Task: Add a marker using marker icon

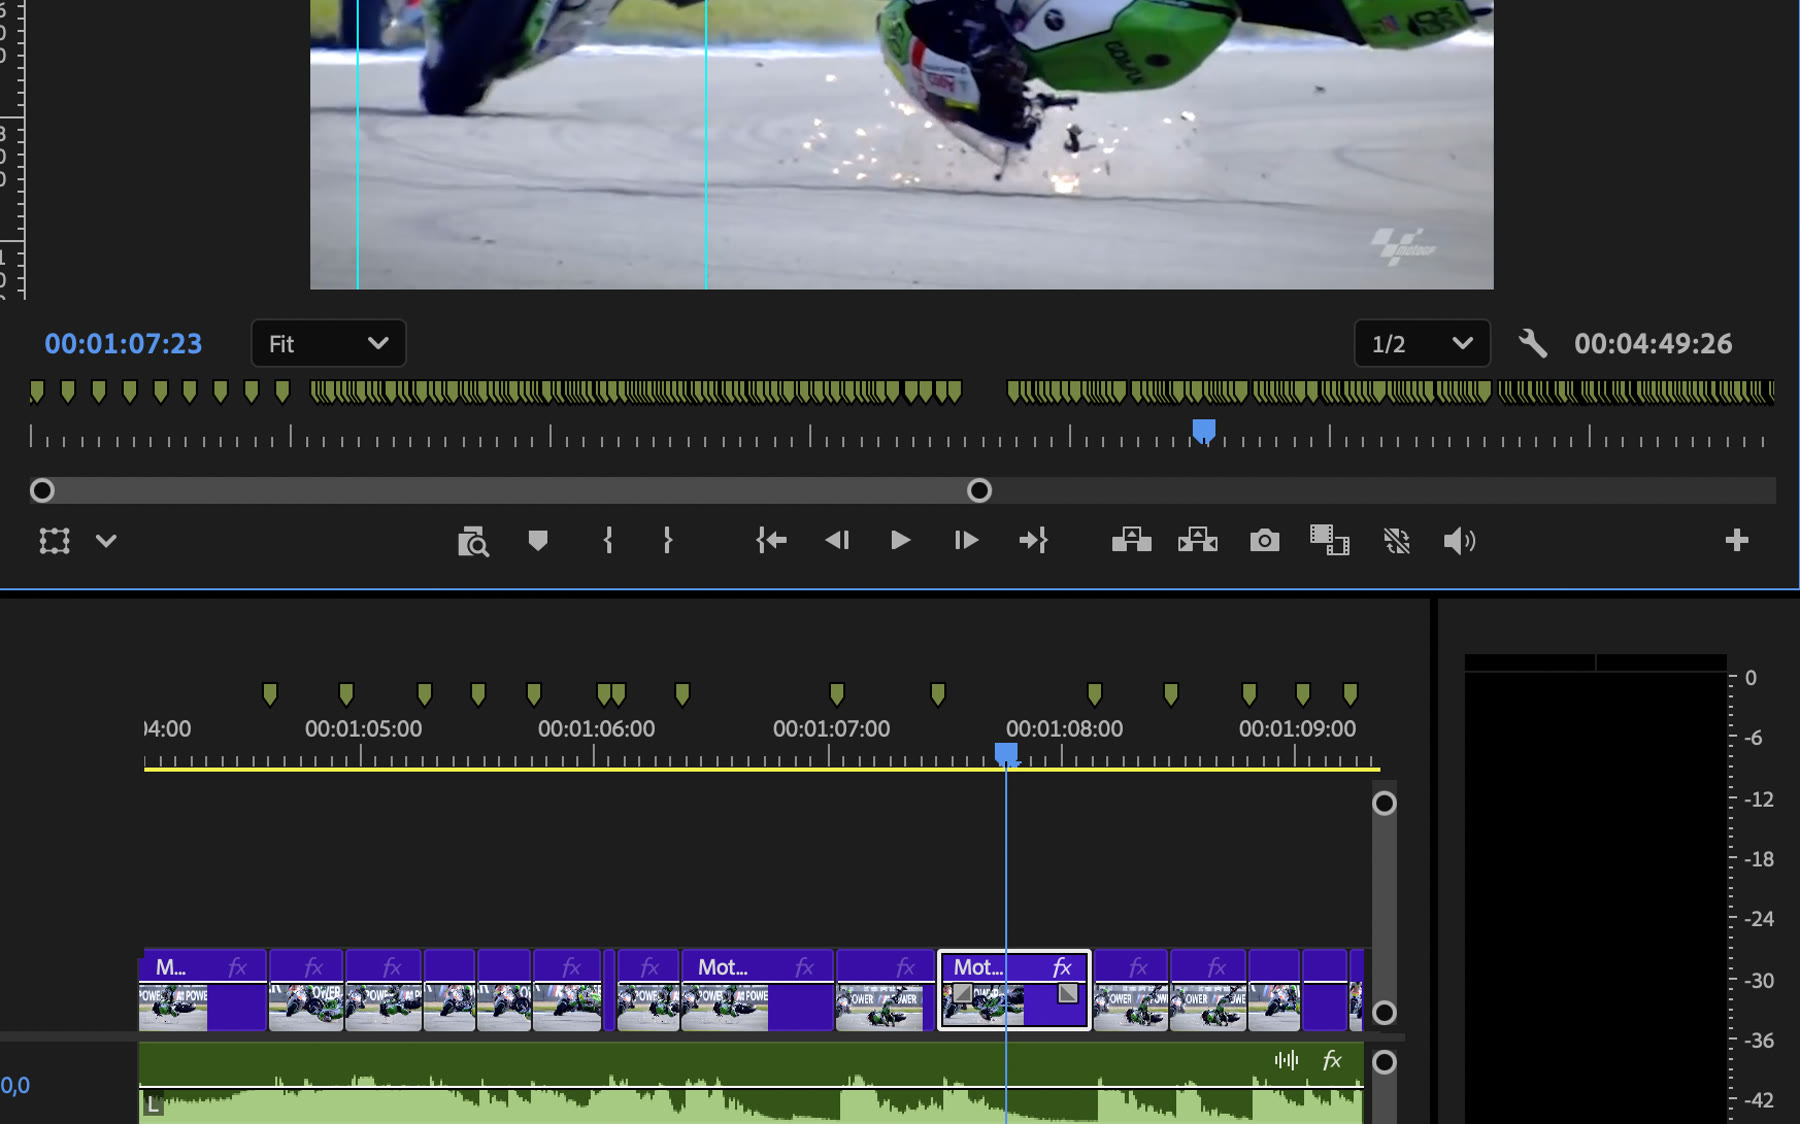Action: [x=538, y=541]
